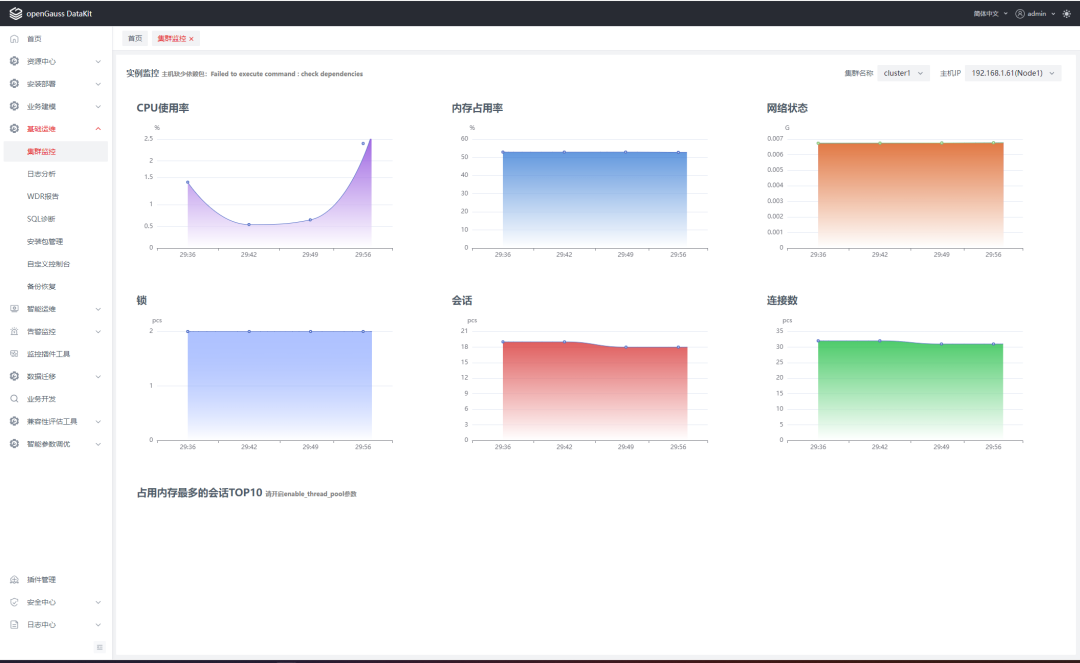The image size is (1080, 663).
Task: Expand the 资源中心 menu chevron
Action: [x=98, y=61]
